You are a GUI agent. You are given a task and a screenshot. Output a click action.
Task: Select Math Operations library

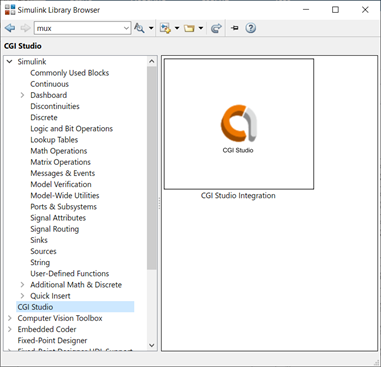click(59, 151)
